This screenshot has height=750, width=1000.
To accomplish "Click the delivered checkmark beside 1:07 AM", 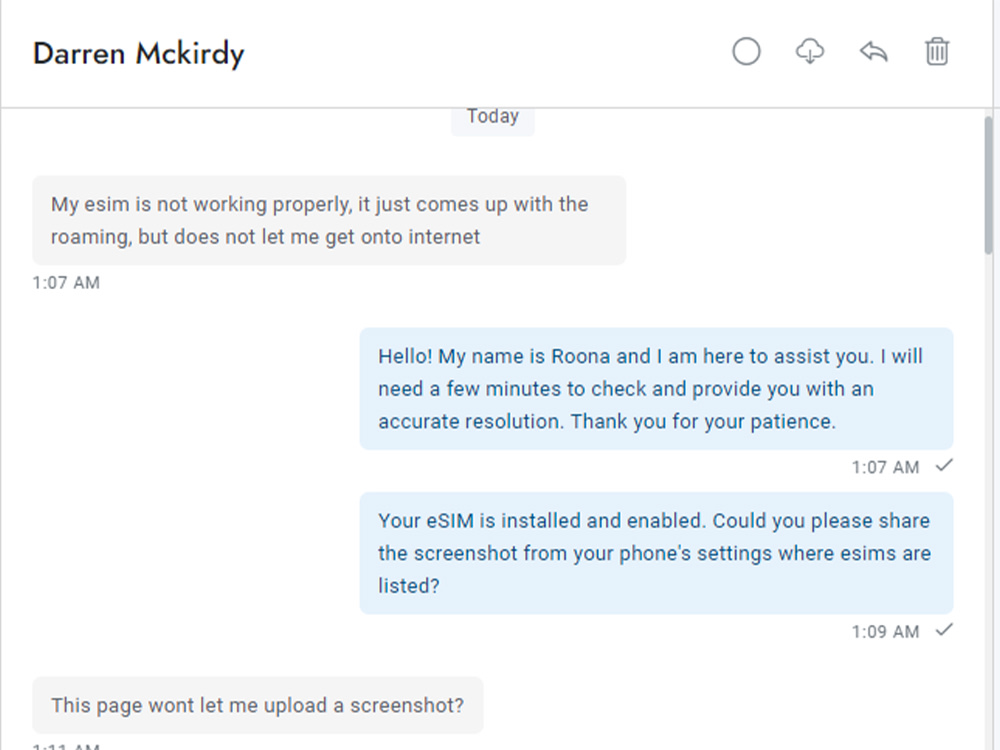I will (x=944, y=466).
